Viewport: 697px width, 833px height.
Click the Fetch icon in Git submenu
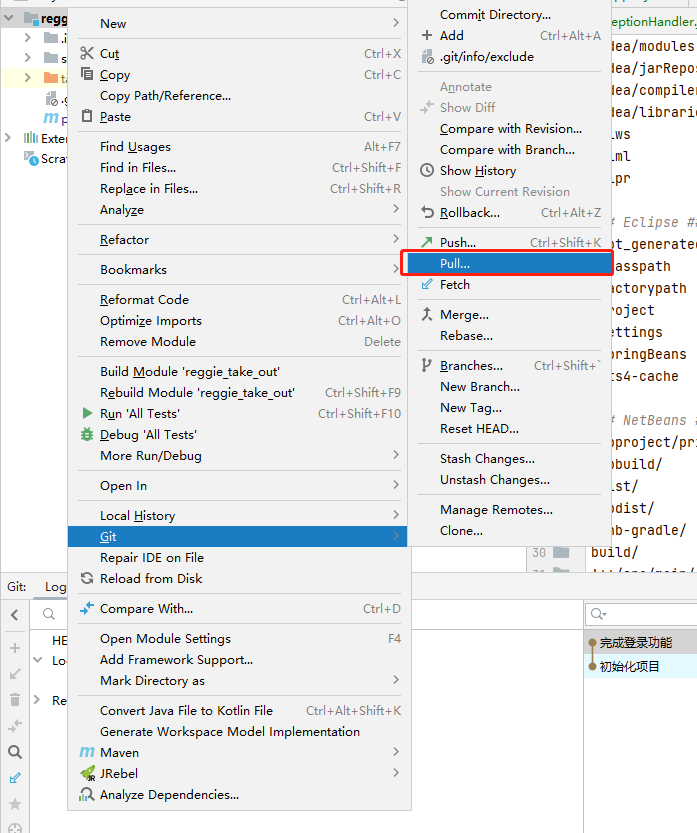pos(427,284)
